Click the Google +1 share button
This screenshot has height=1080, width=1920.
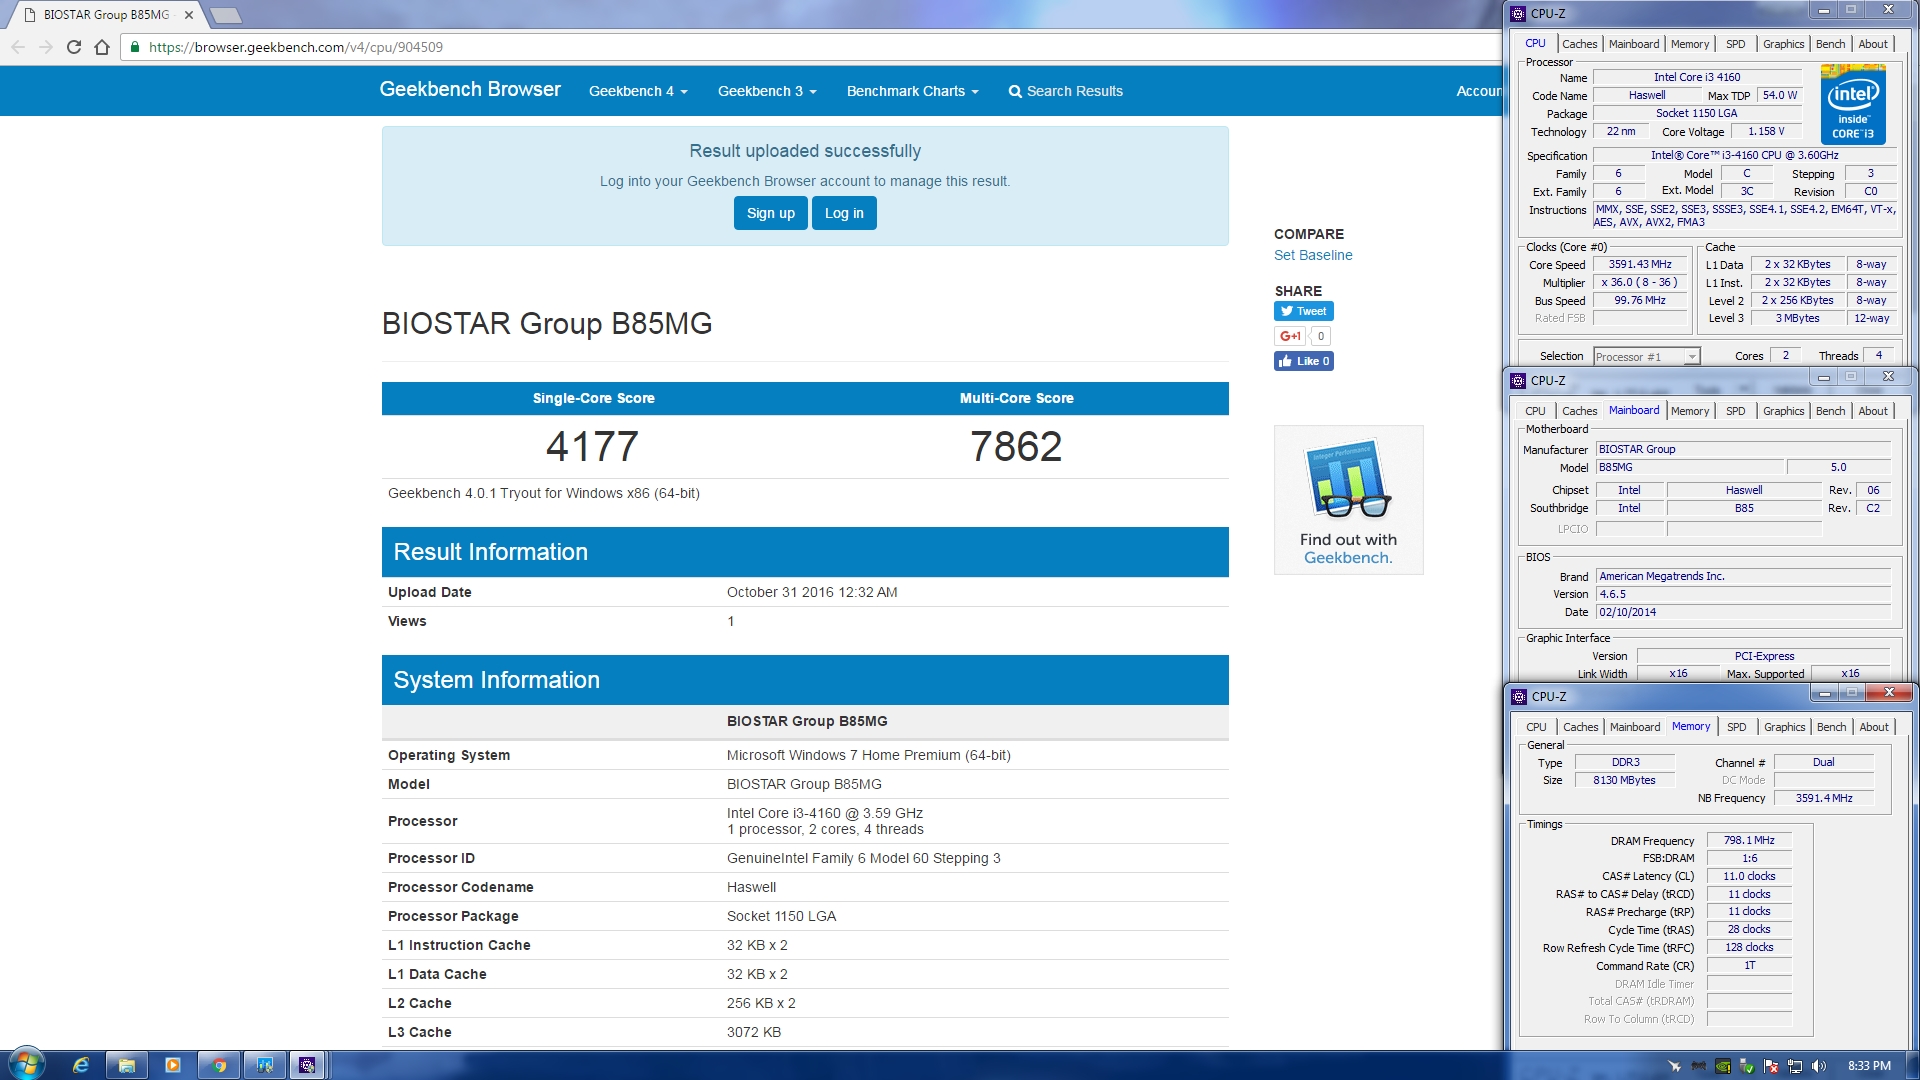(x=1290, y=336)
